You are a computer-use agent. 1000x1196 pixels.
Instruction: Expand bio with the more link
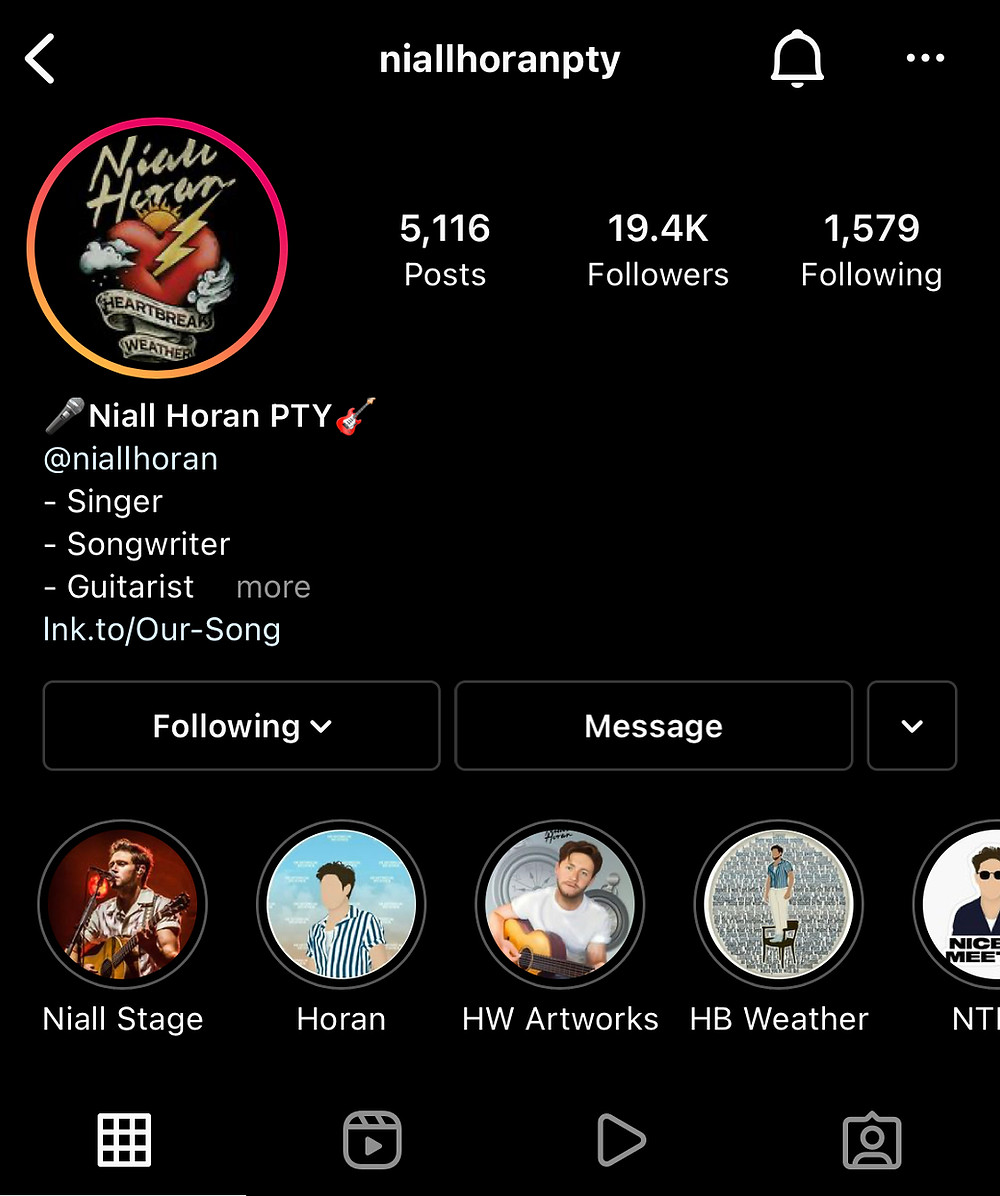(273, 587)
